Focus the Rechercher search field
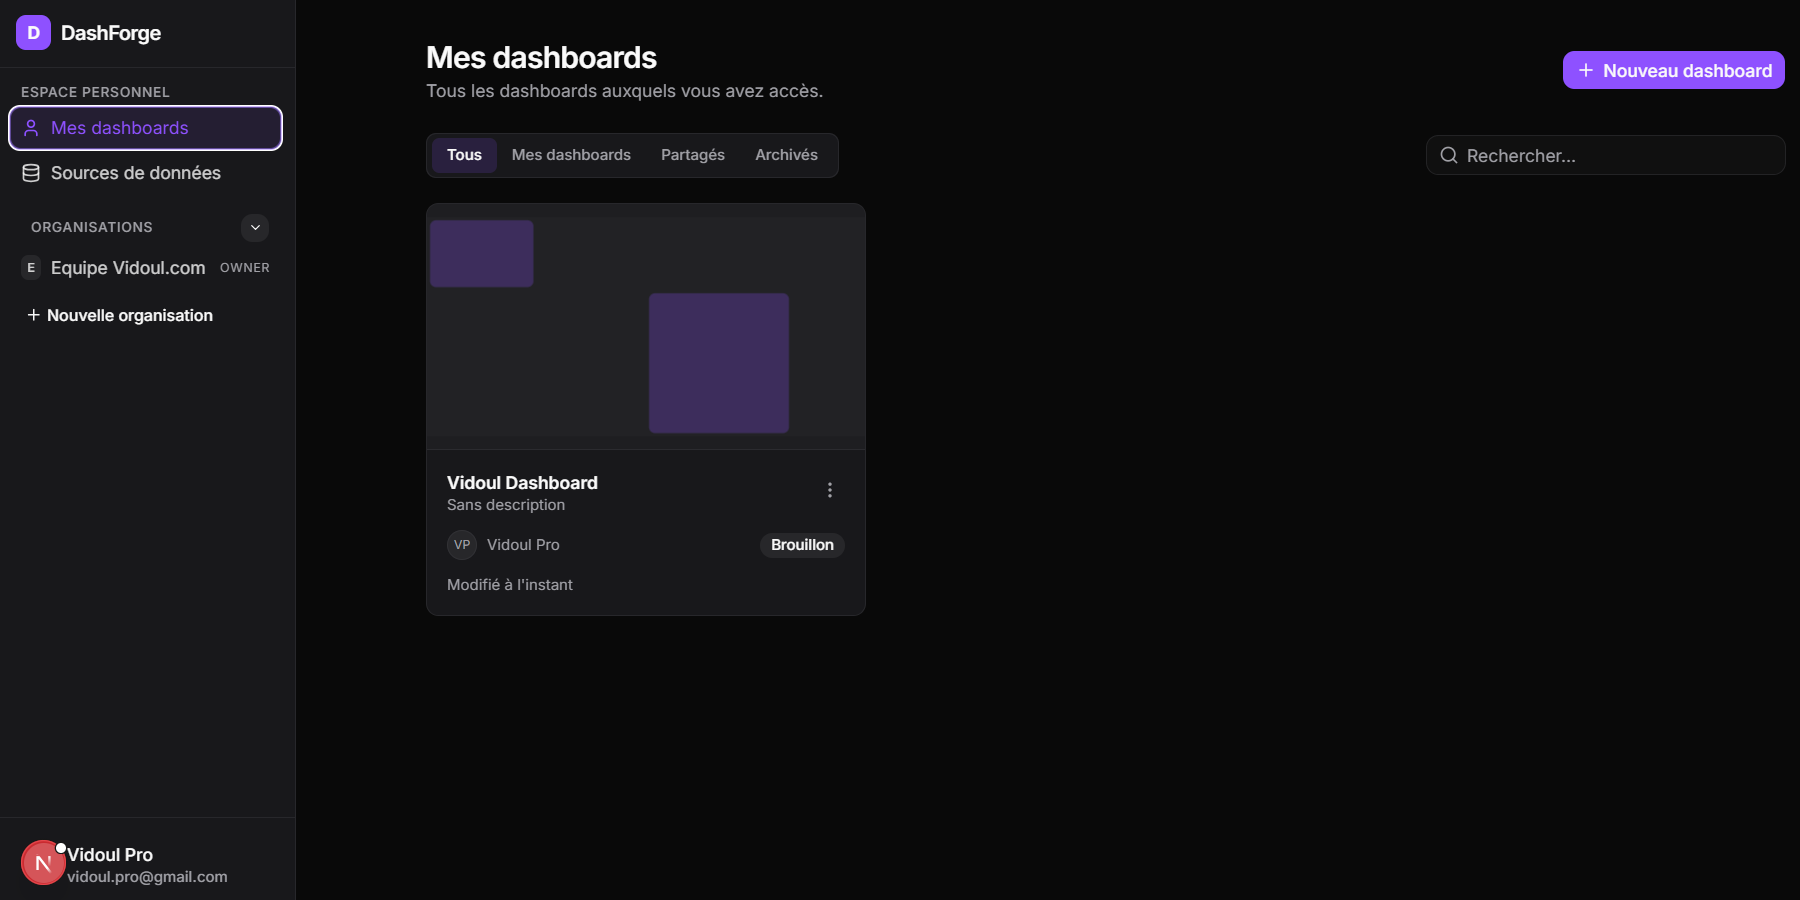The image size is (1800, 900). [x=1605, y=155]
